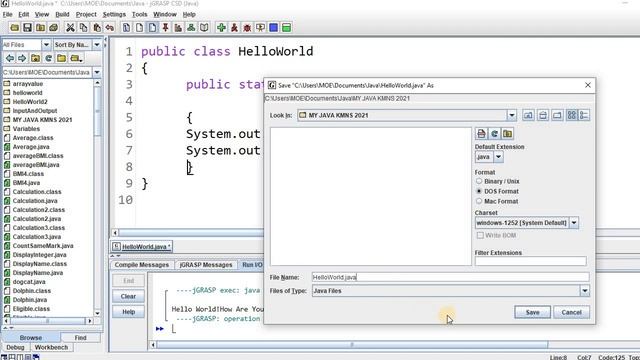Viewport: 640px width, 360px height.
Task: Open the Look In folder dropdown
Action: click(x=512, y=116)
